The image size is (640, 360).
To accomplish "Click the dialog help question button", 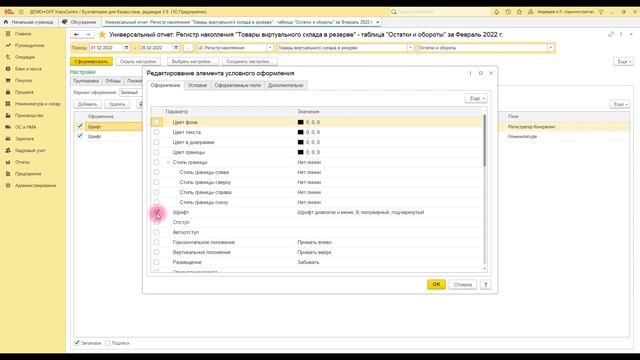I will [x=485, y=284].
